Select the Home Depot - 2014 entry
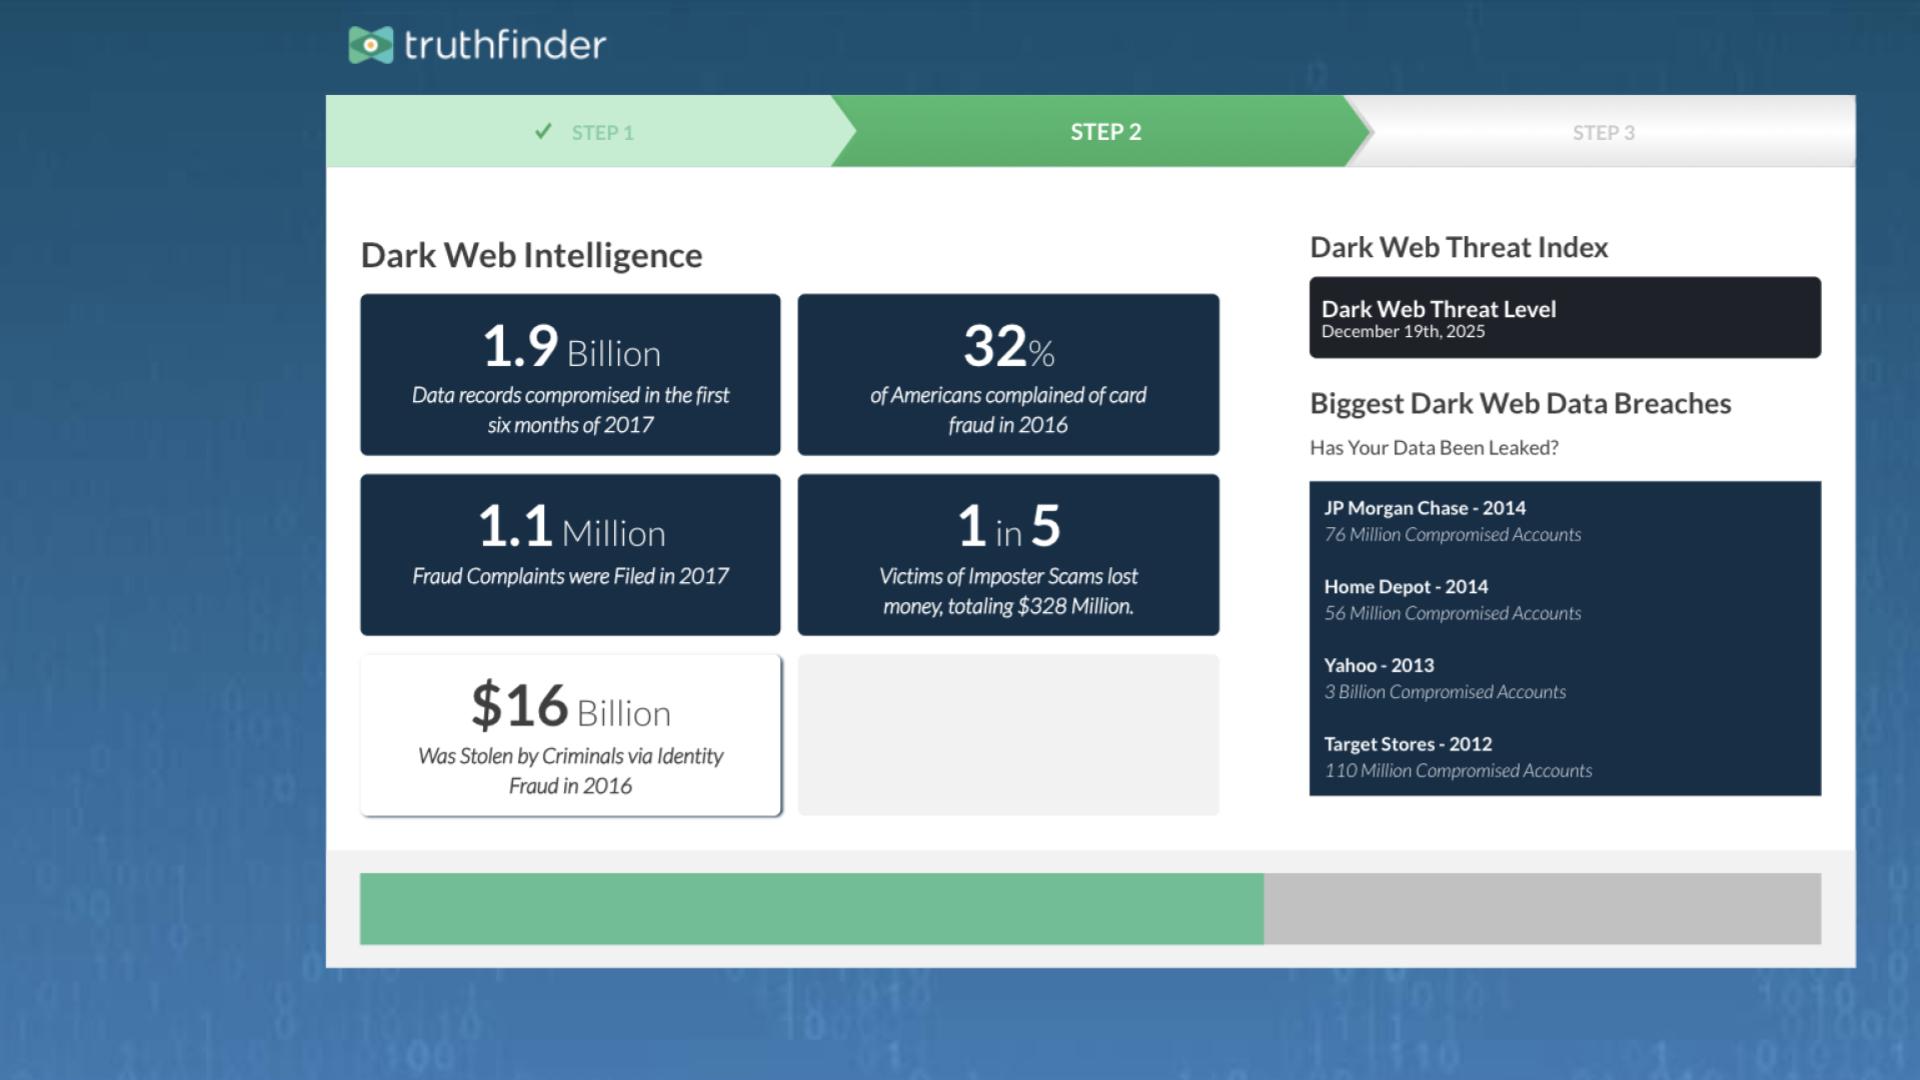The height and width of the screenshot is (1080, 1920). click(1406, 587)
